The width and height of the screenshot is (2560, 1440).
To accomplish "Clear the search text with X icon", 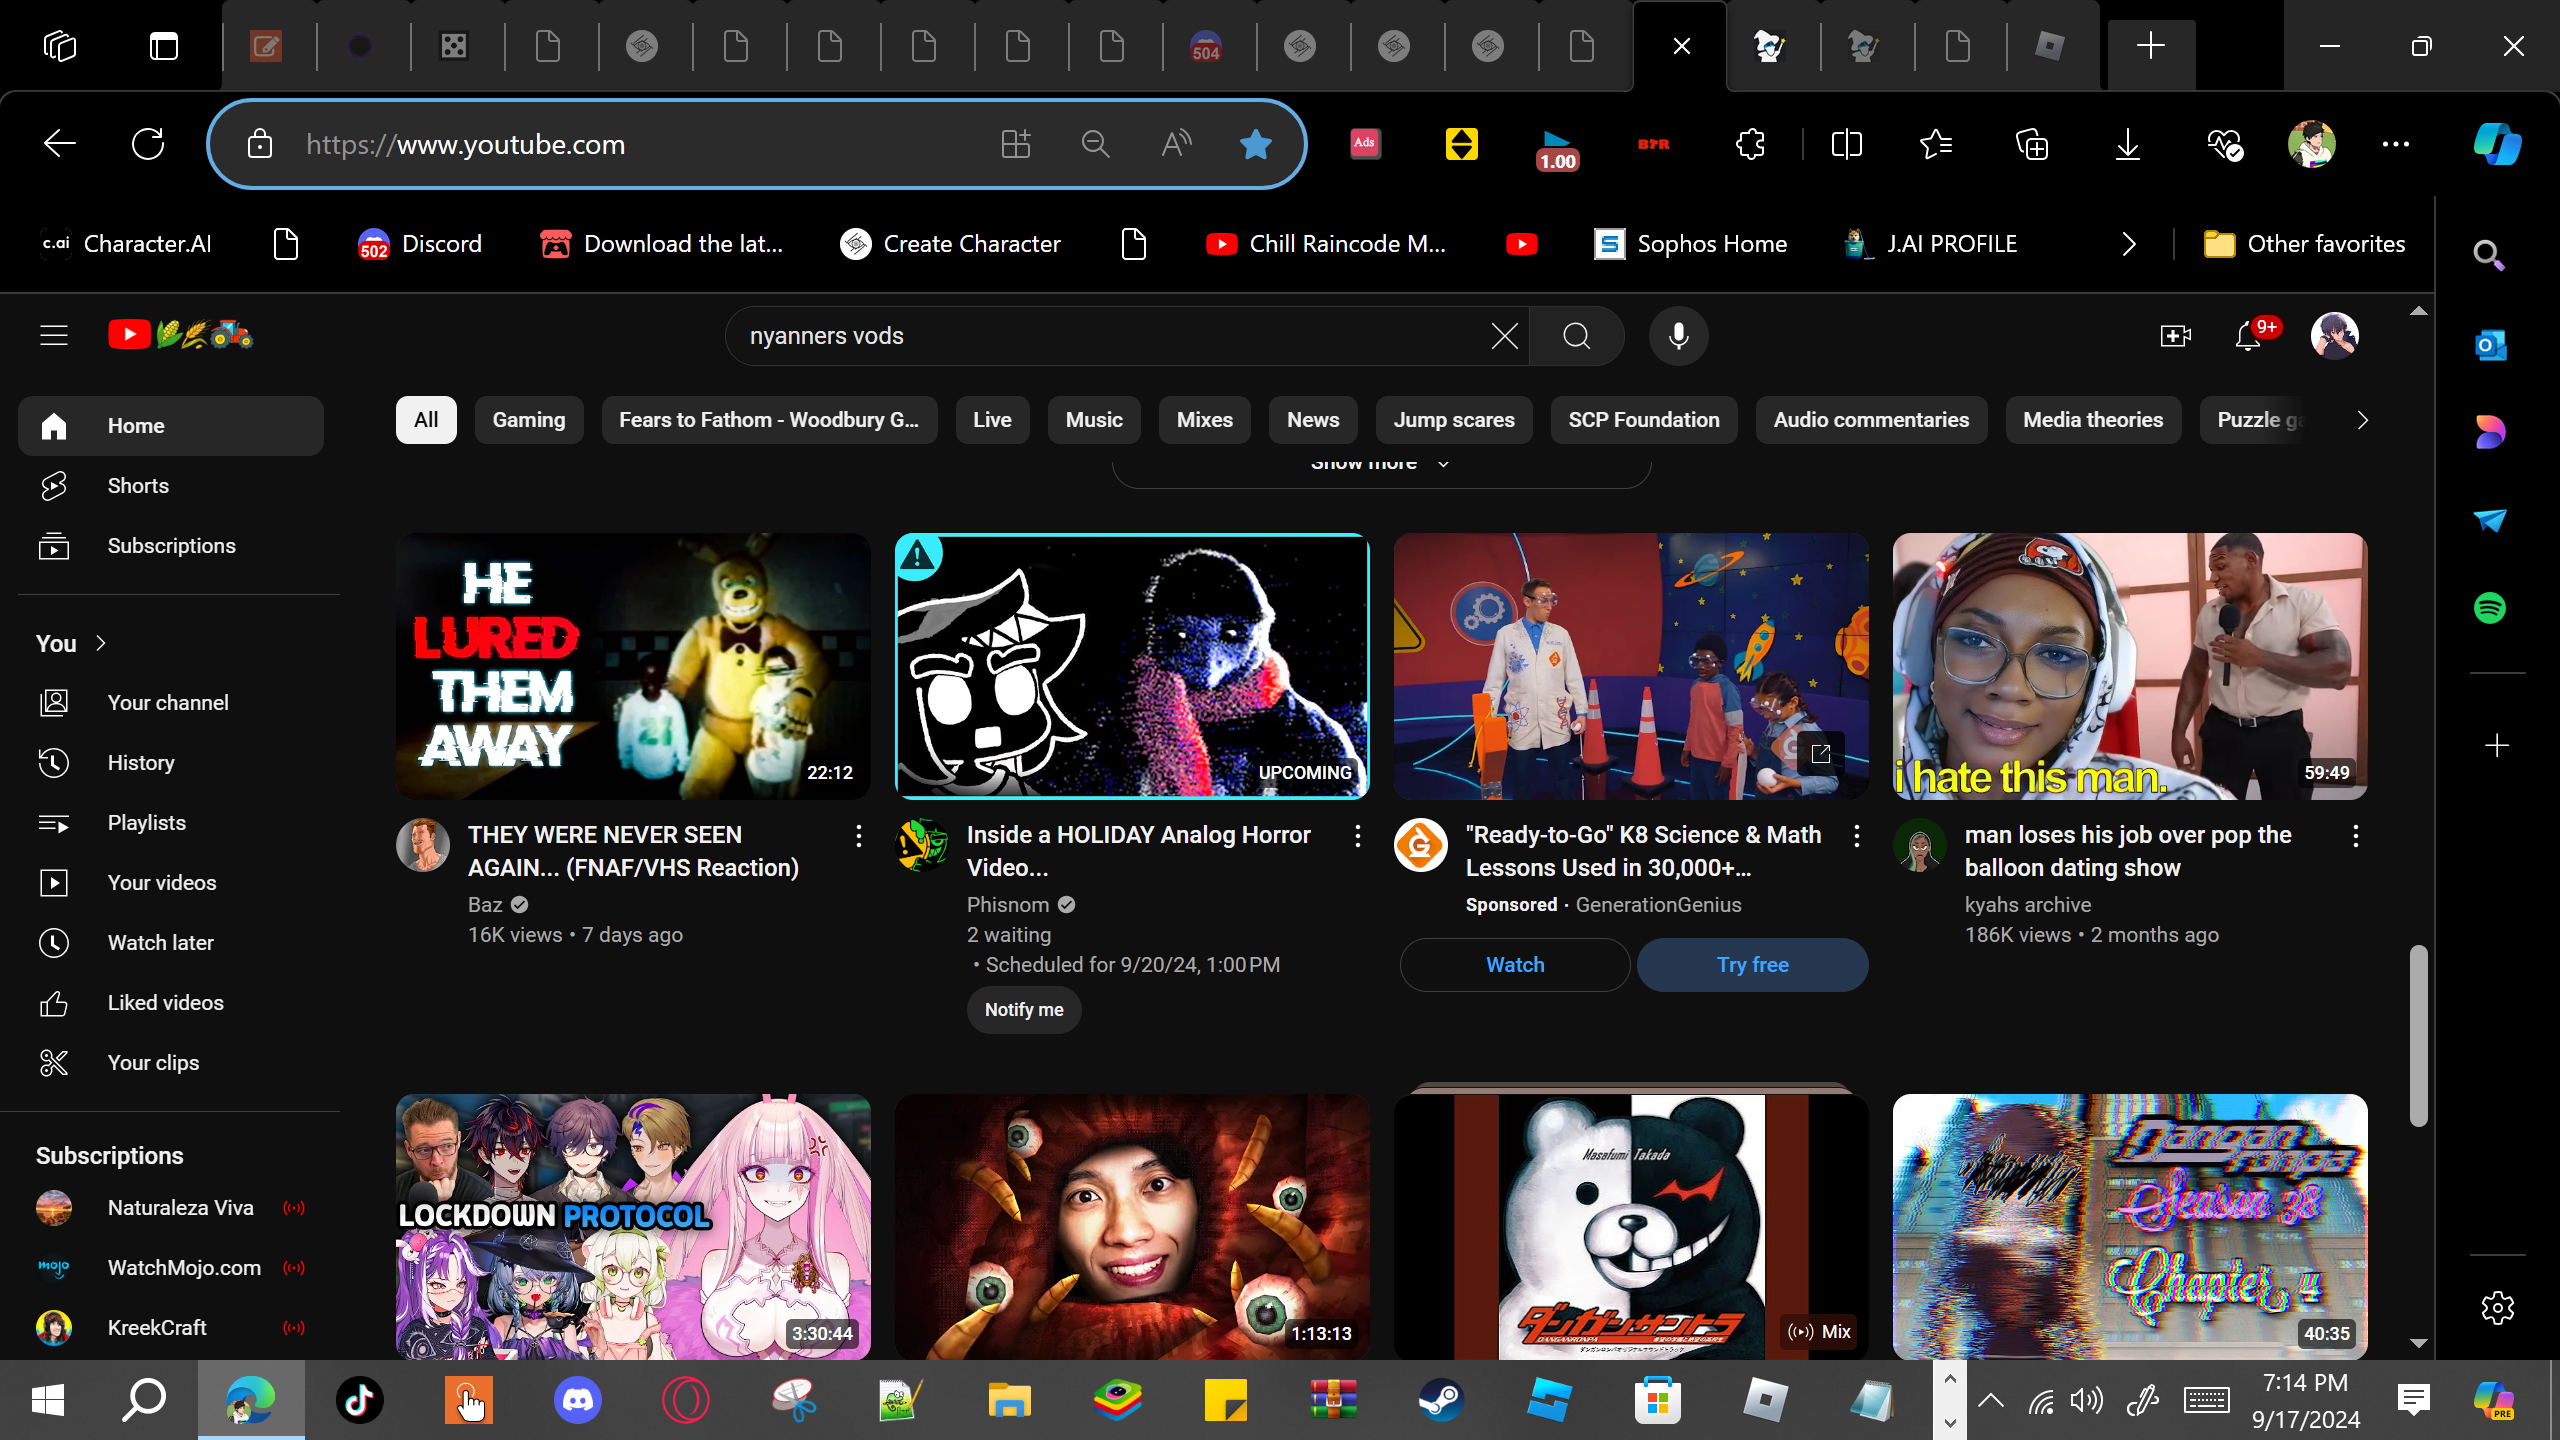I will point(1504,336).
